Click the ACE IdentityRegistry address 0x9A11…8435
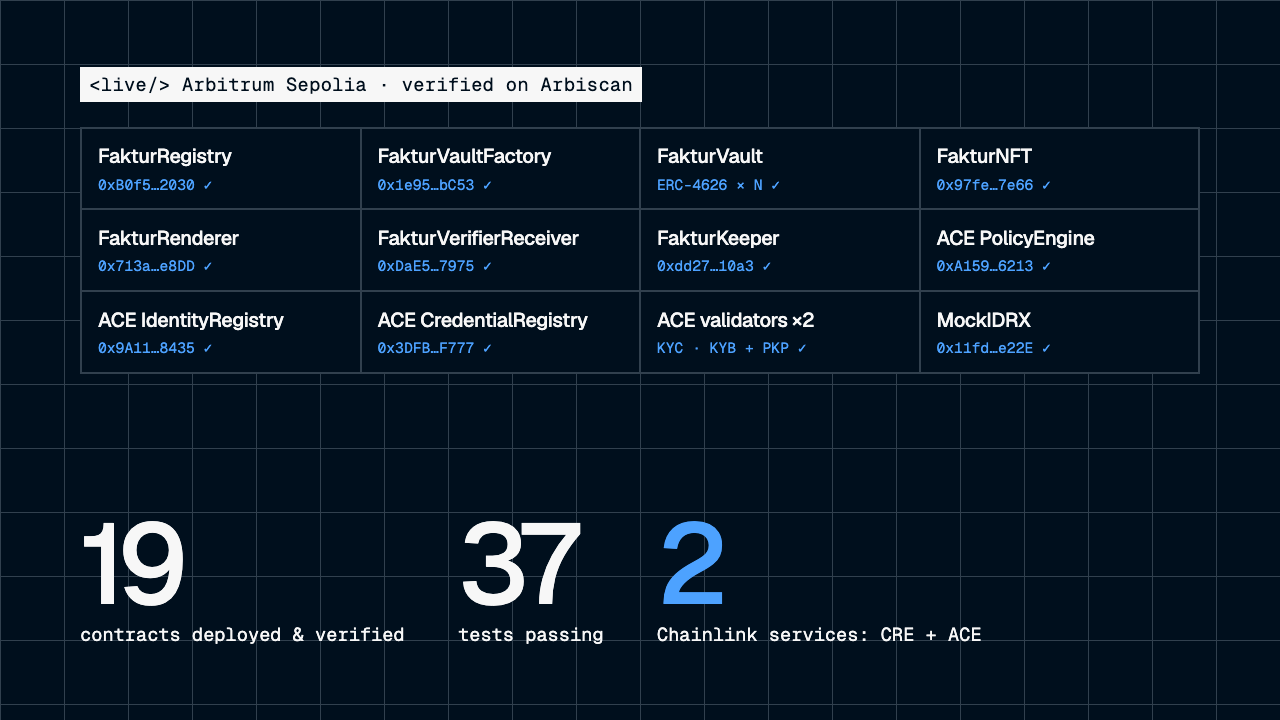 point(155,349)
